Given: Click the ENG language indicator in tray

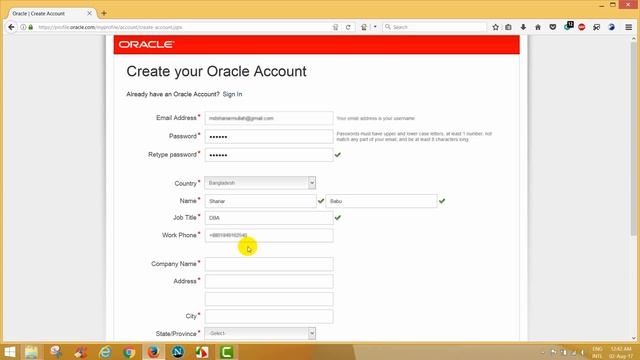Looking at the screenshot, I should (597, 349).
